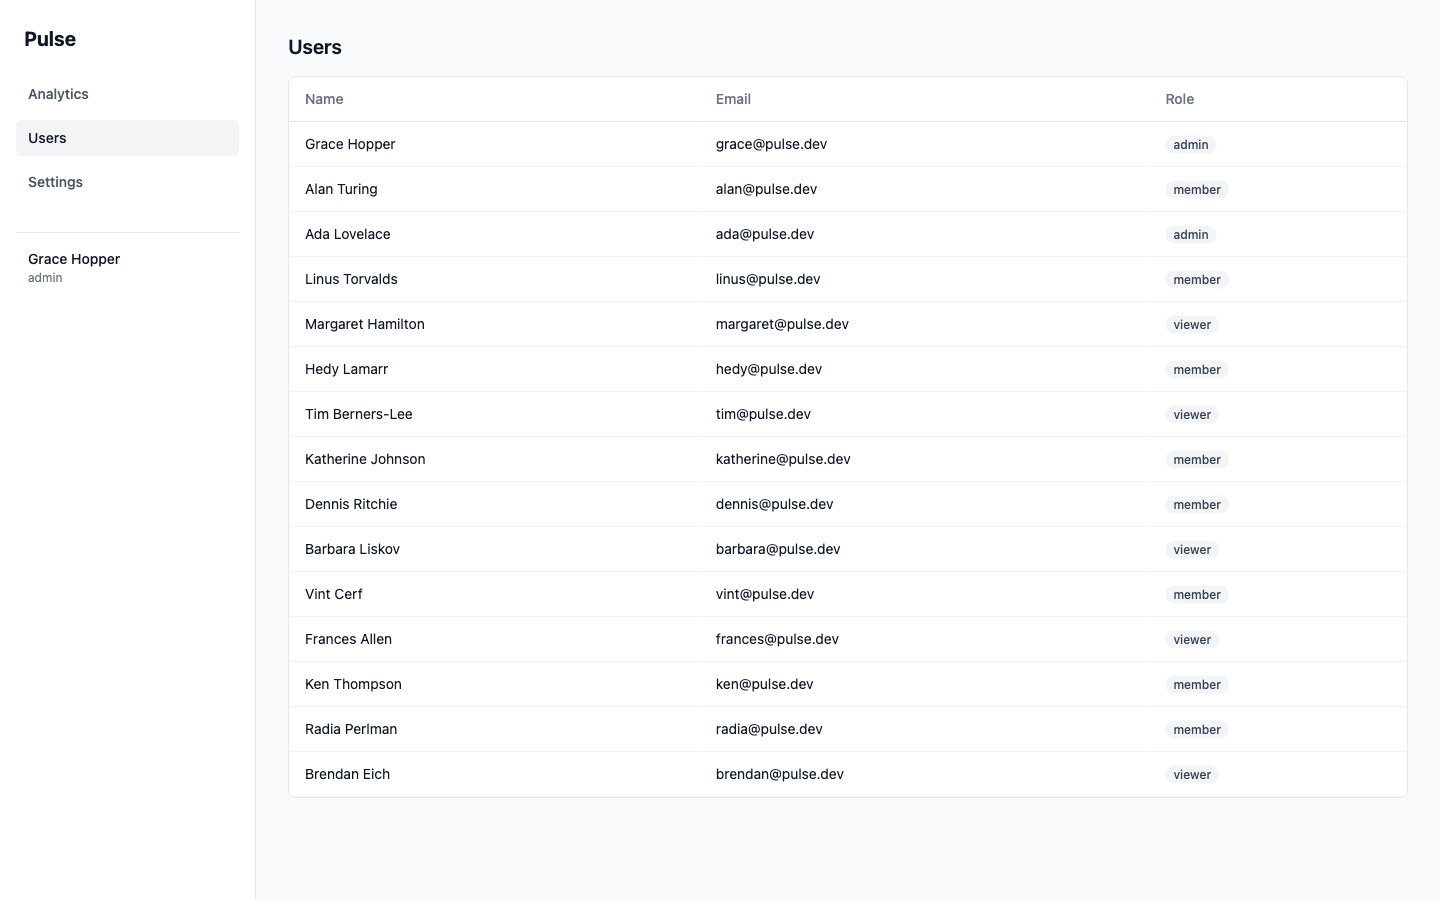Sort the table by the Role column

pyautogui.click(x=1179, y=99)
